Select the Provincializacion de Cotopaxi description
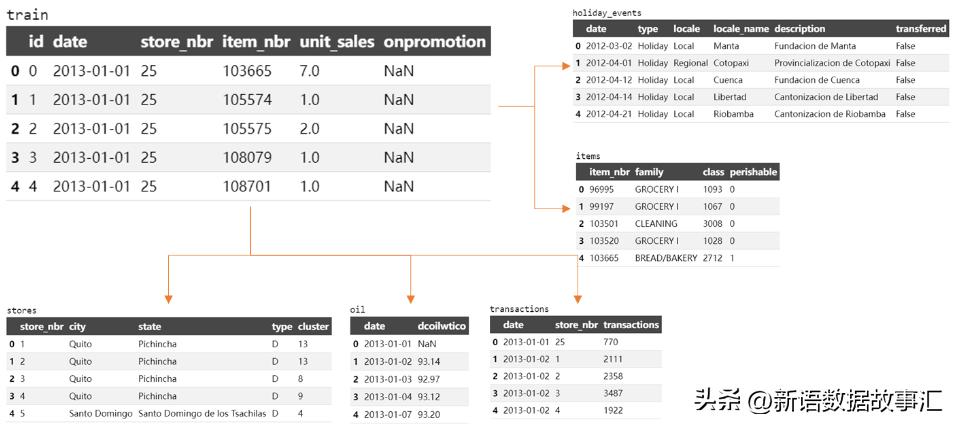Viewport: 955px width, 425px height. pos(831,63)
